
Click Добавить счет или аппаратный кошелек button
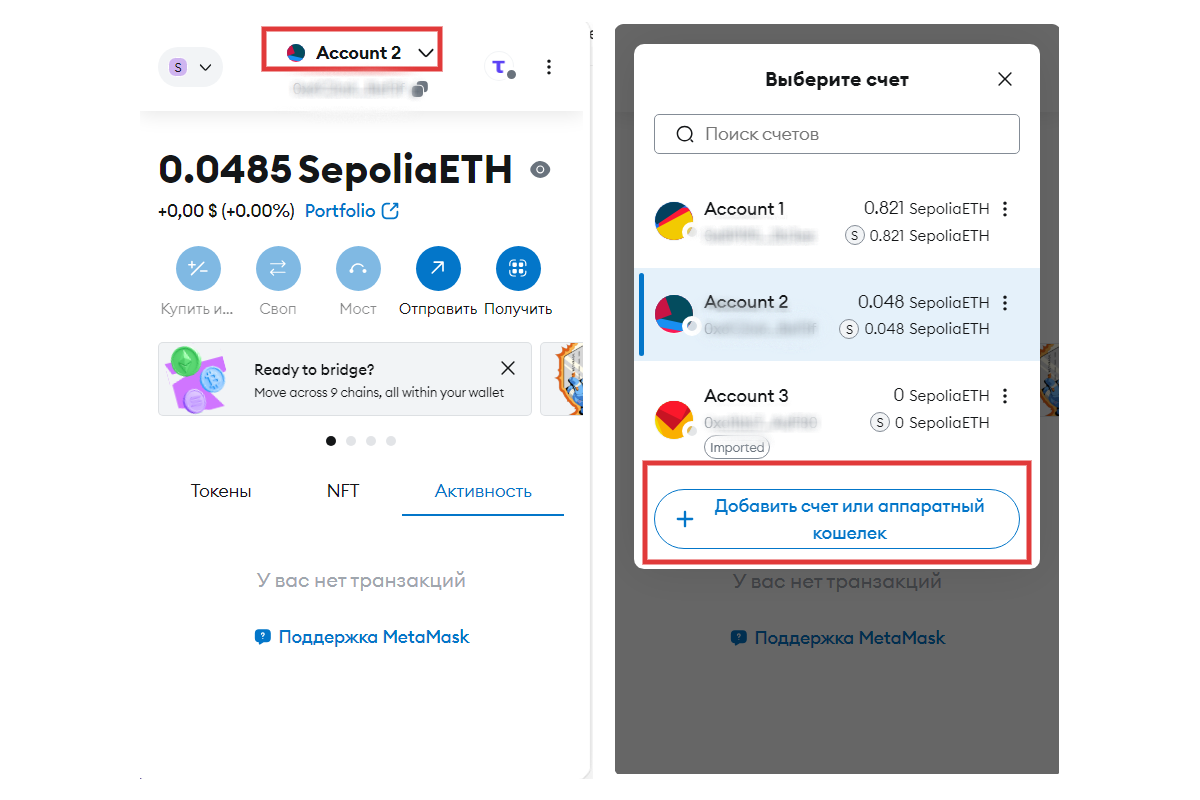pyautogui.click(x=836, y=519)
